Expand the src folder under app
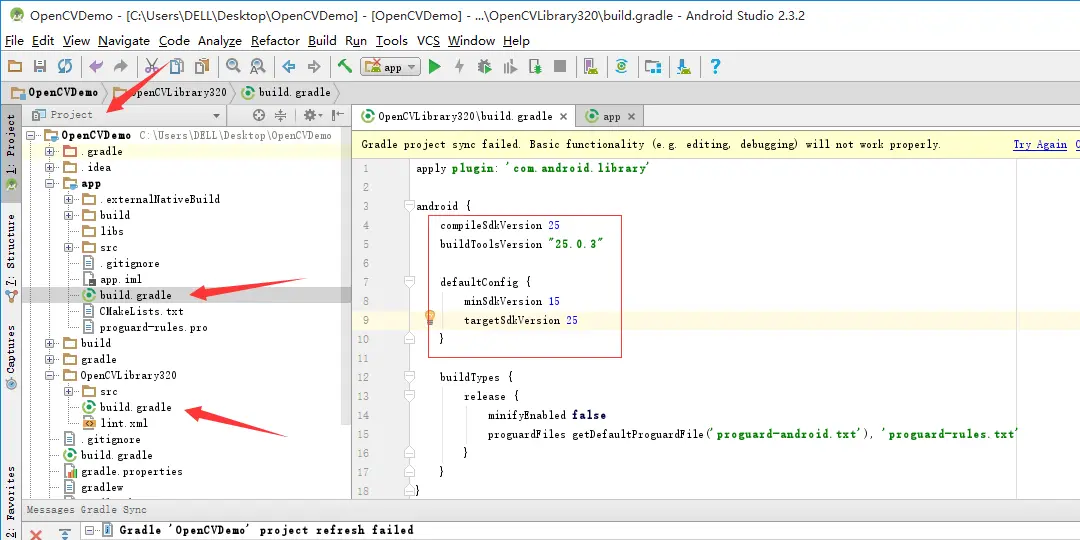This screenshot has height=540, width=1080. click(x=68, y=247)
